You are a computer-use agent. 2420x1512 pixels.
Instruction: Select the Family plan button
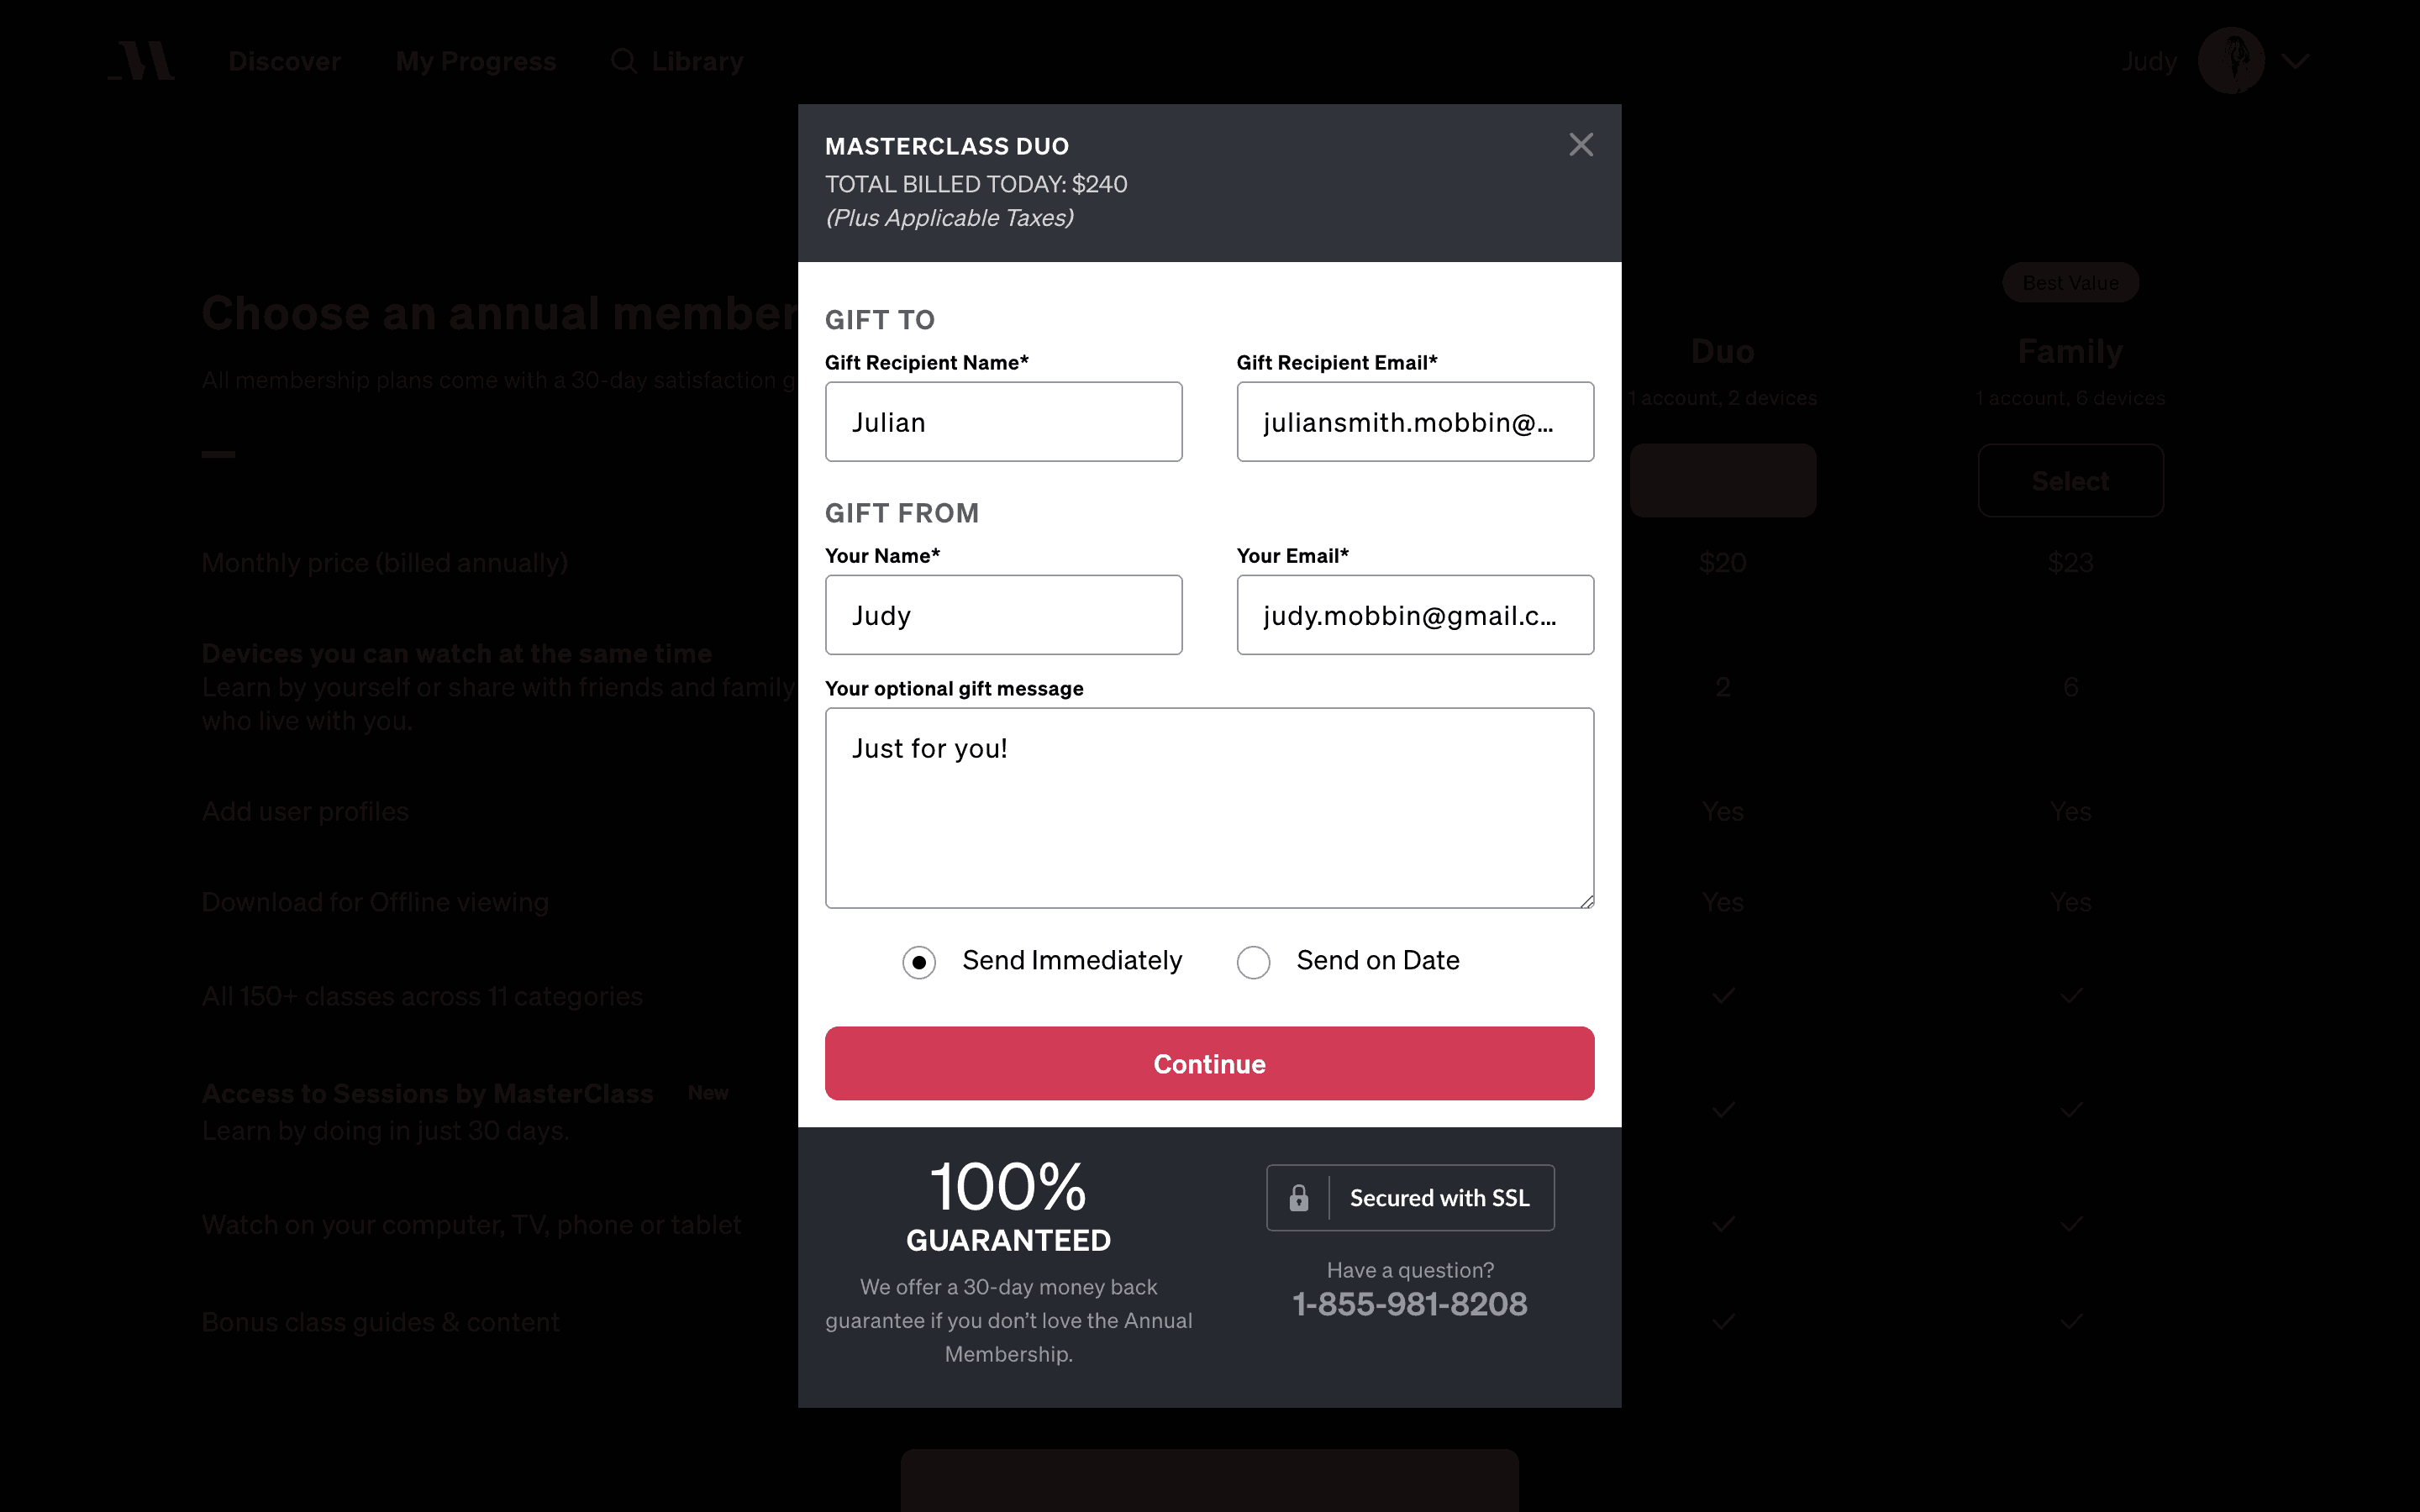point(2070,481)
